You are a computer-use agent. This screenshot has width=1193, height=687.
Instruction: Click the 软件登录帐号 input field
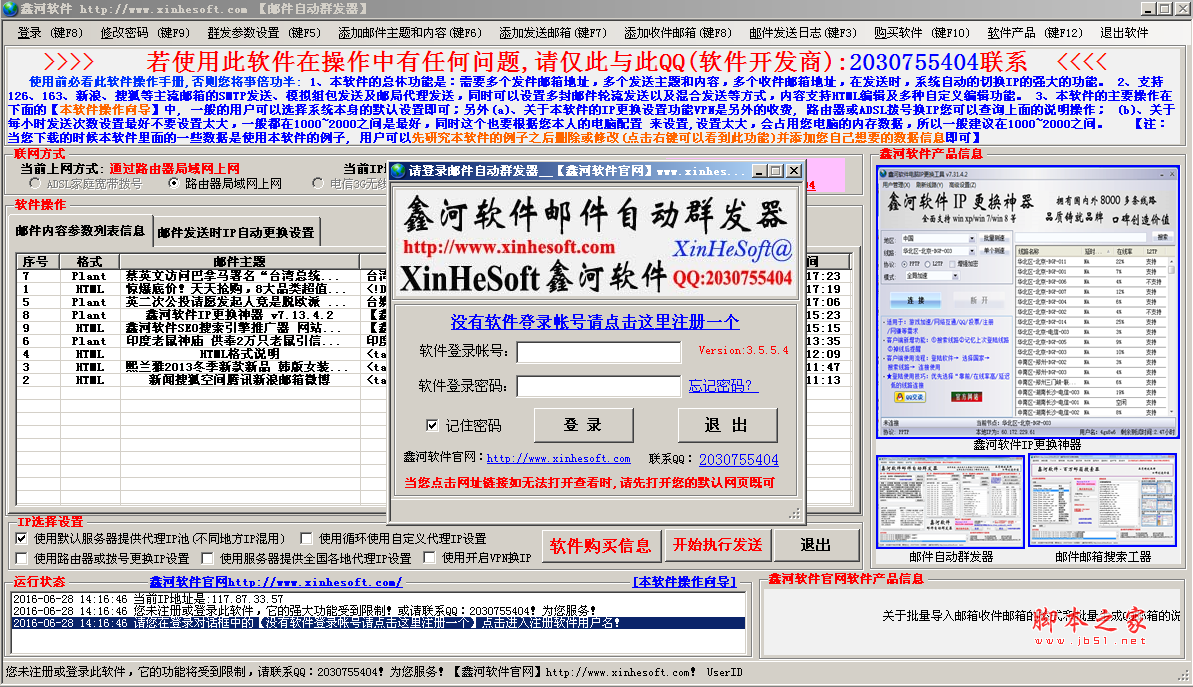(x=599, y=352)
